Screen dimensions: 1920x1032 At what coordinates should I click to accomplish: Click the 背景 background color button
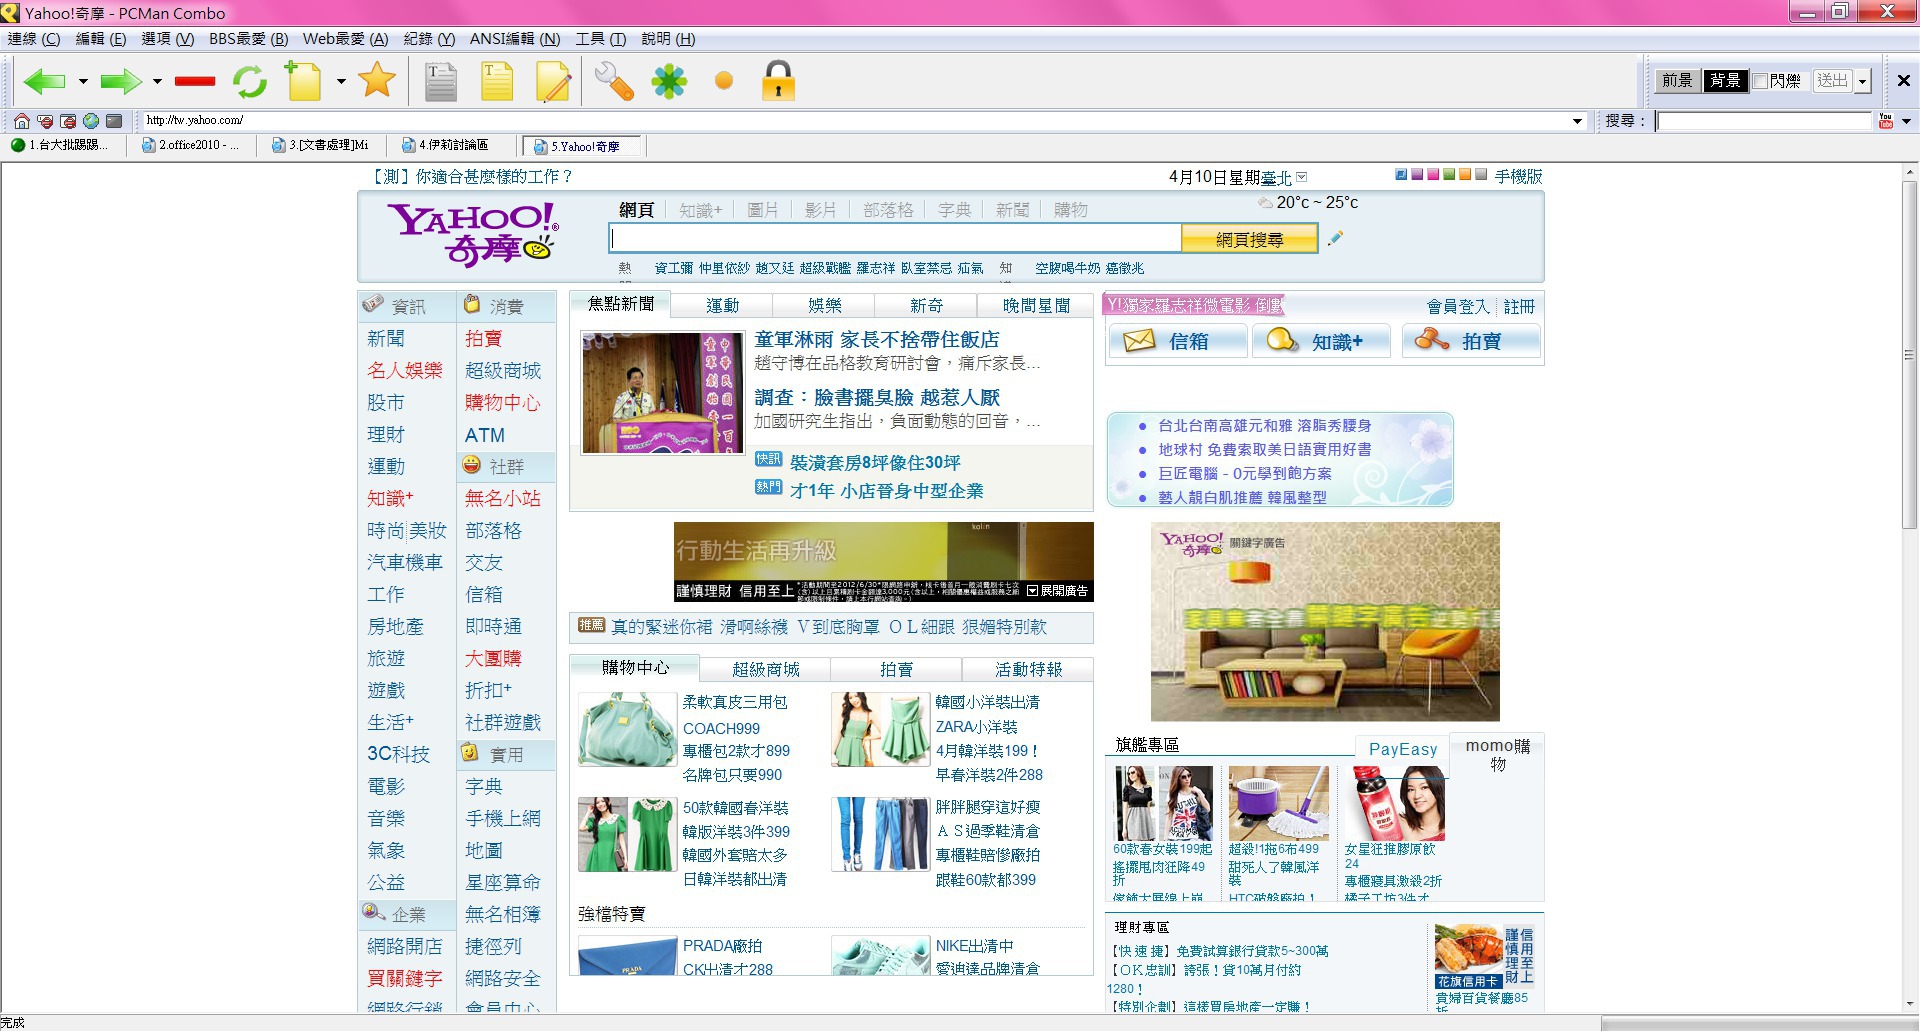[x=1725, y=81]
